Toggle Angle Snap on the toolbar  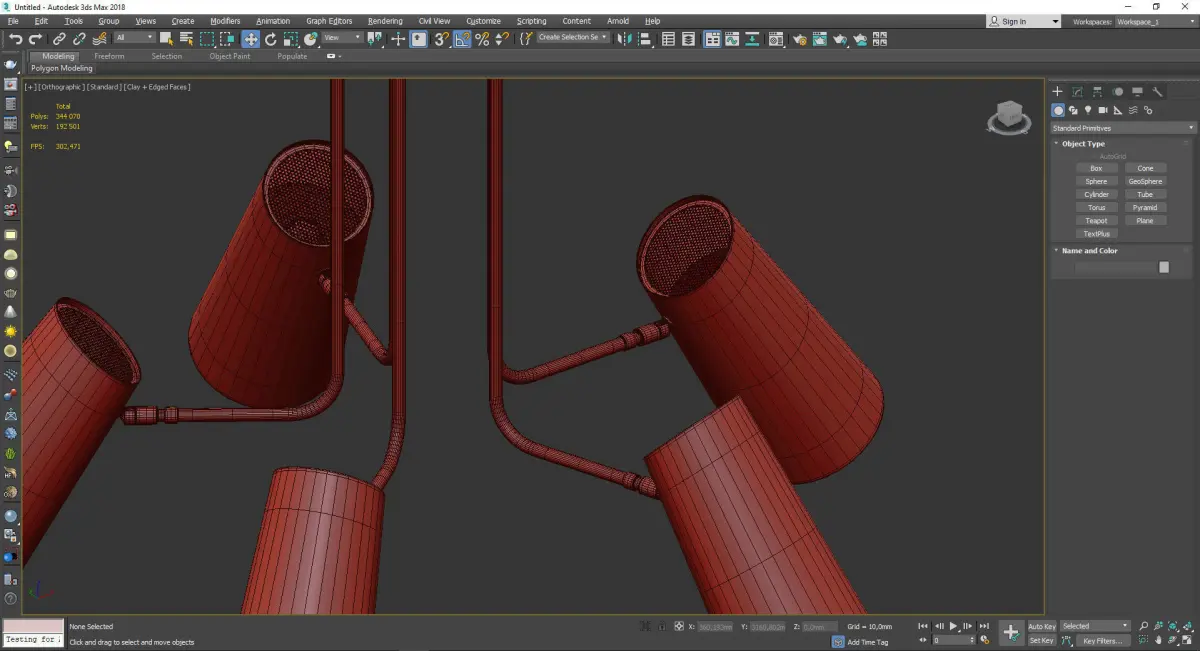(x=462, y=39)
